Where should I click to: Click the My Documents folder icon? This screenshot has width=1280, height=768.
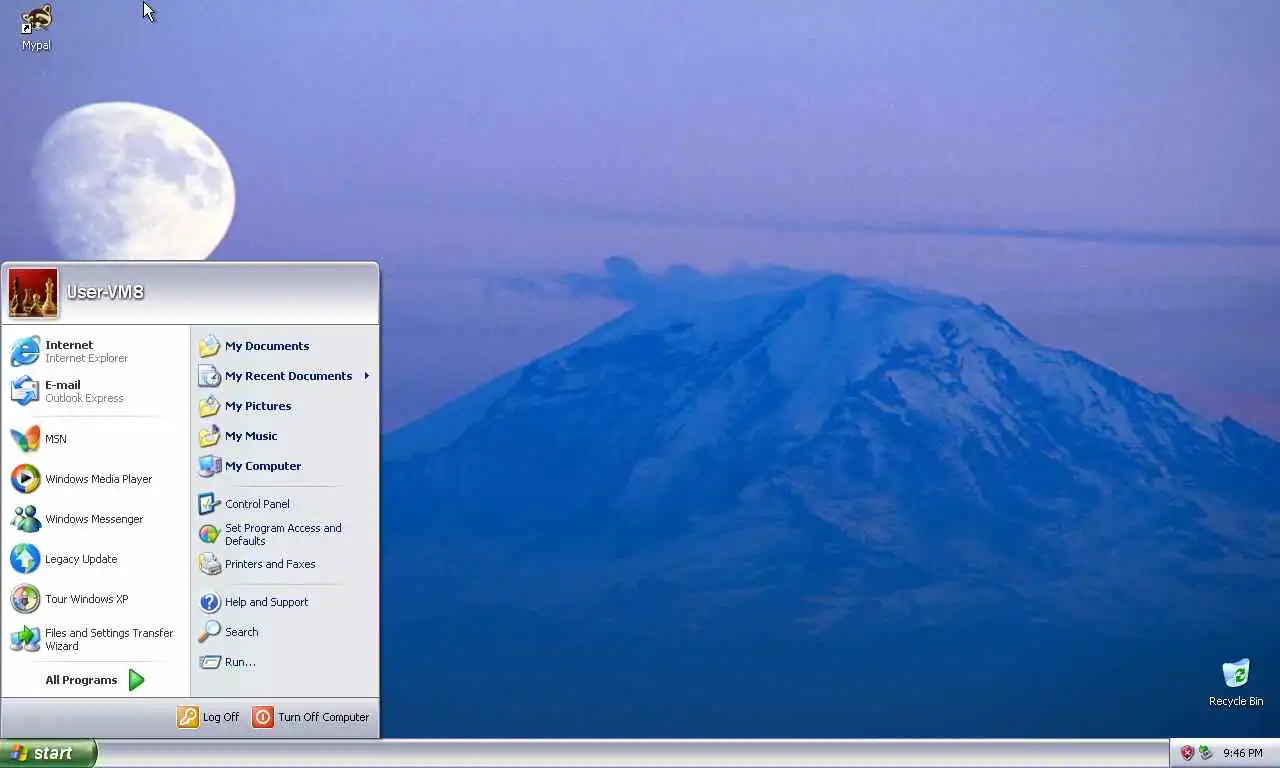coord(209,346)
